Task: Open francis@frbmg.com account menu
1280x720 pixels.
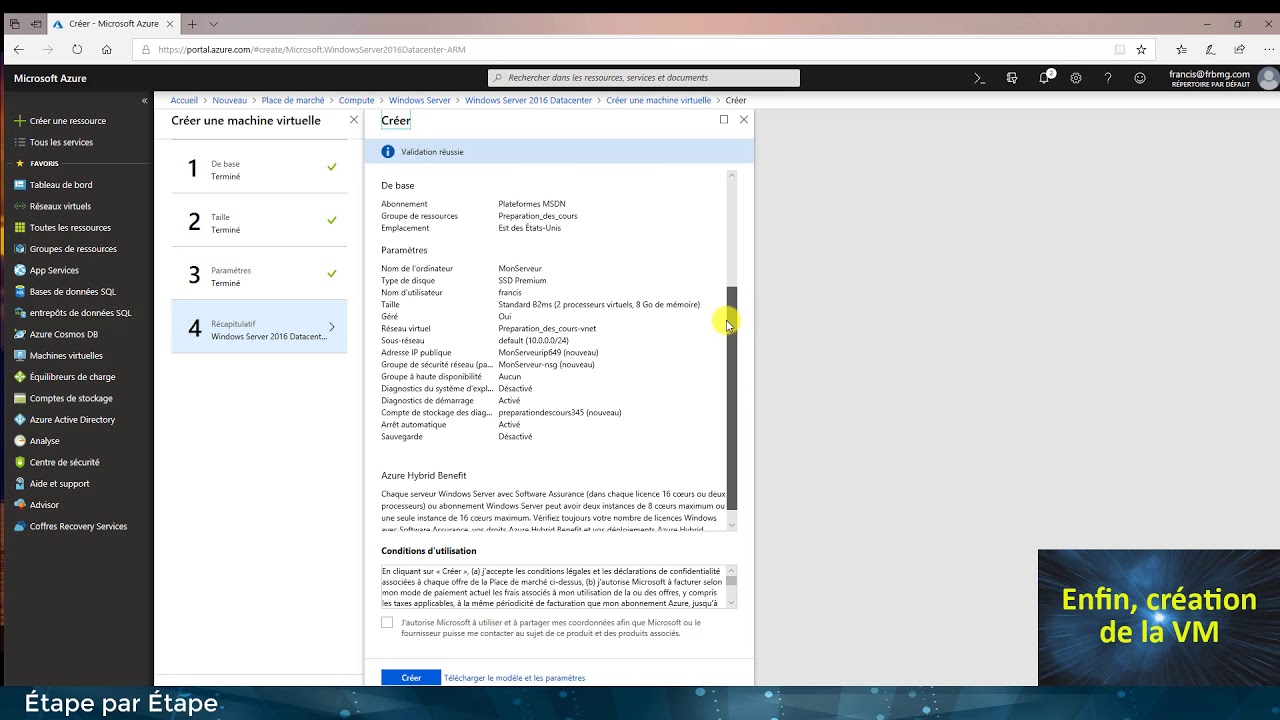Action: 1223,78
